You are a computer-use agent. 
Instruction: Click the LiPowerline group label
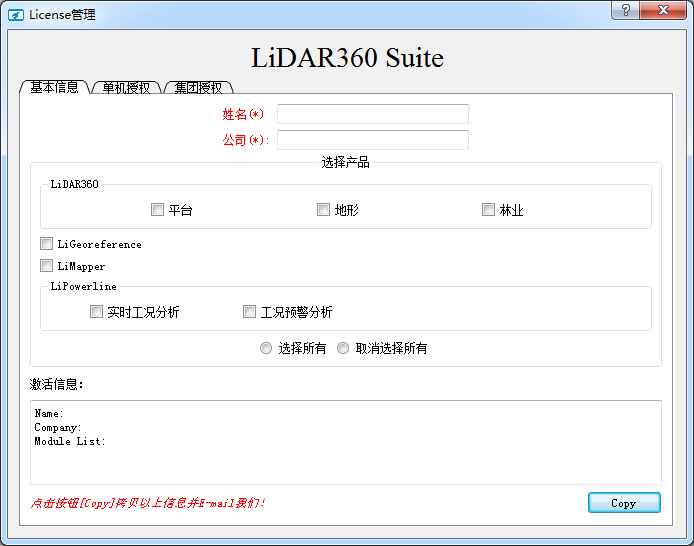(x=84, y=286)
